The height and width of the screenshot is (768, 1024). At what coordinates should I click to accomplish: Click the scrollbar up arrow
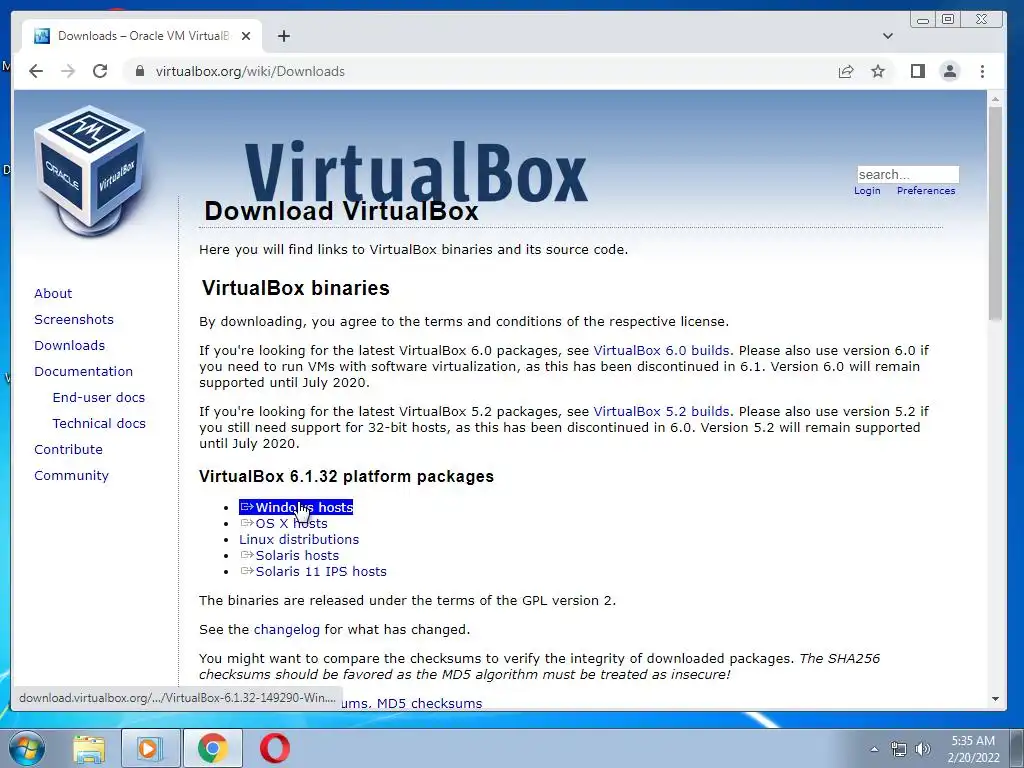pos(995,100)
